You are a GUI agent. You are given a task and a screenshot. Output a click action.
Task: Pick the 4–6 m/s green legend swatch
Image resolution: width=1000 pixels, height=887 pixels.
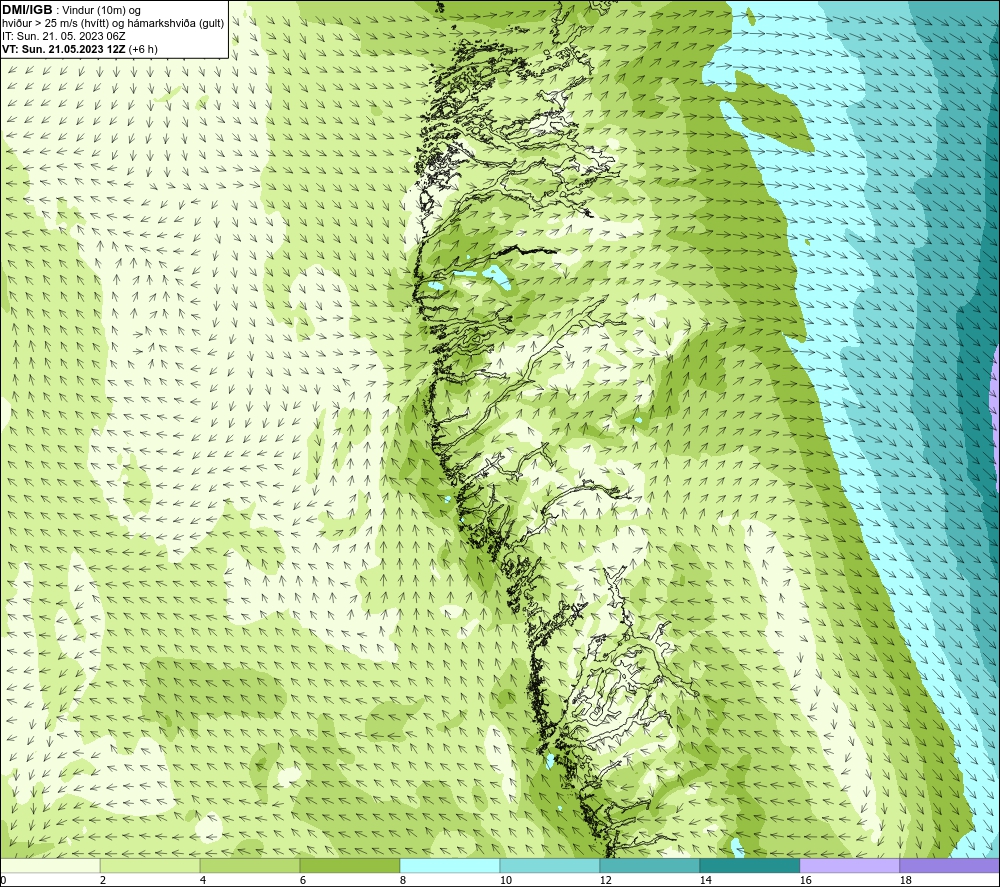click(250, 866)
